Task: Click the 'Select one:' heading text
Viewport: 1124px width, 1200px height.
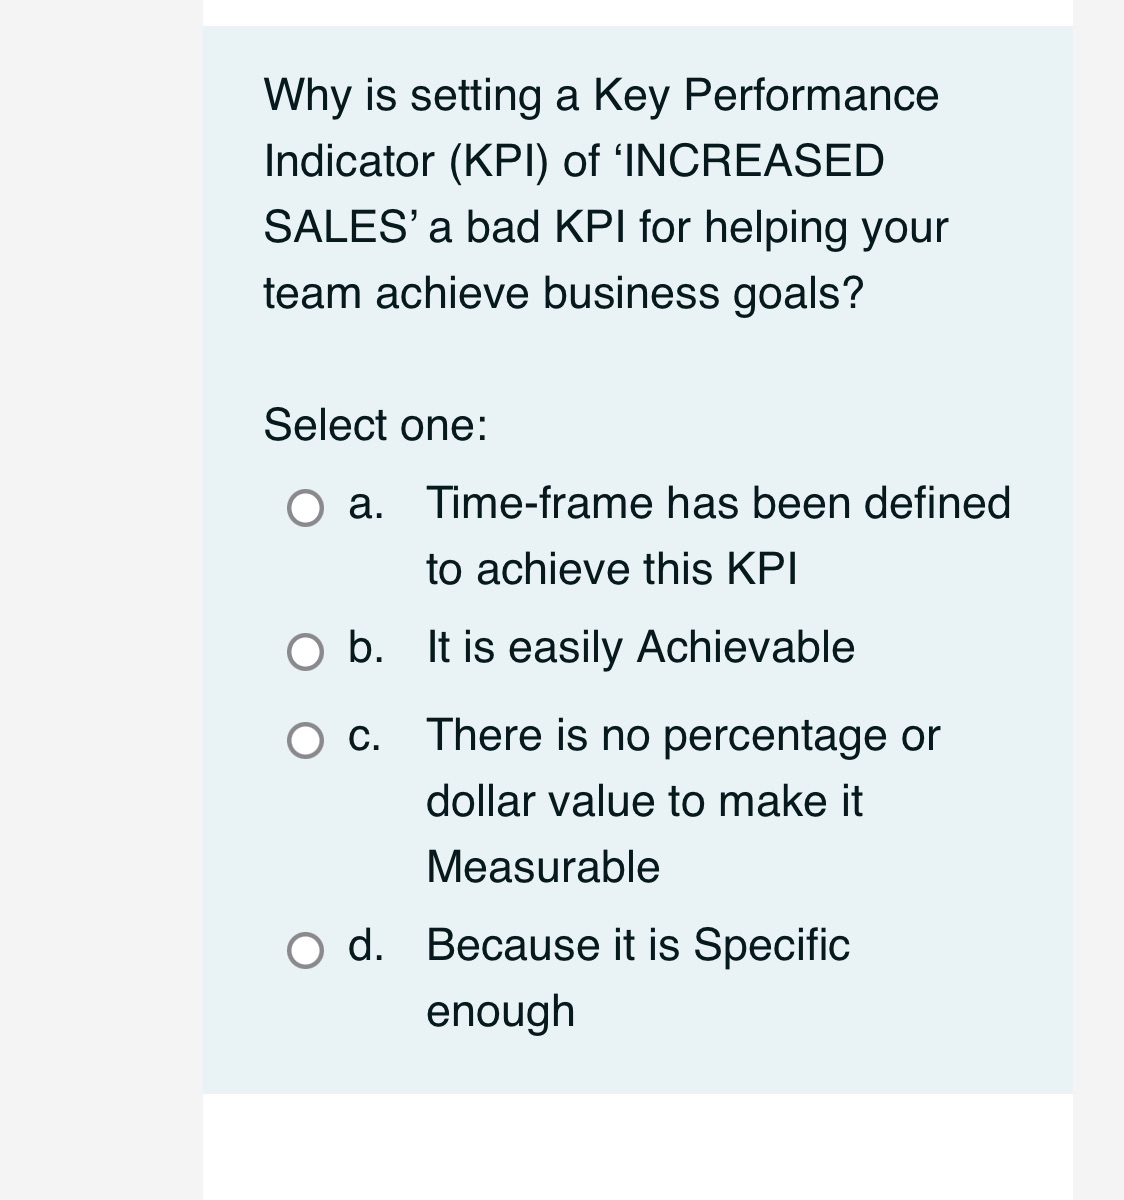Action: click(x=374, y=425)
